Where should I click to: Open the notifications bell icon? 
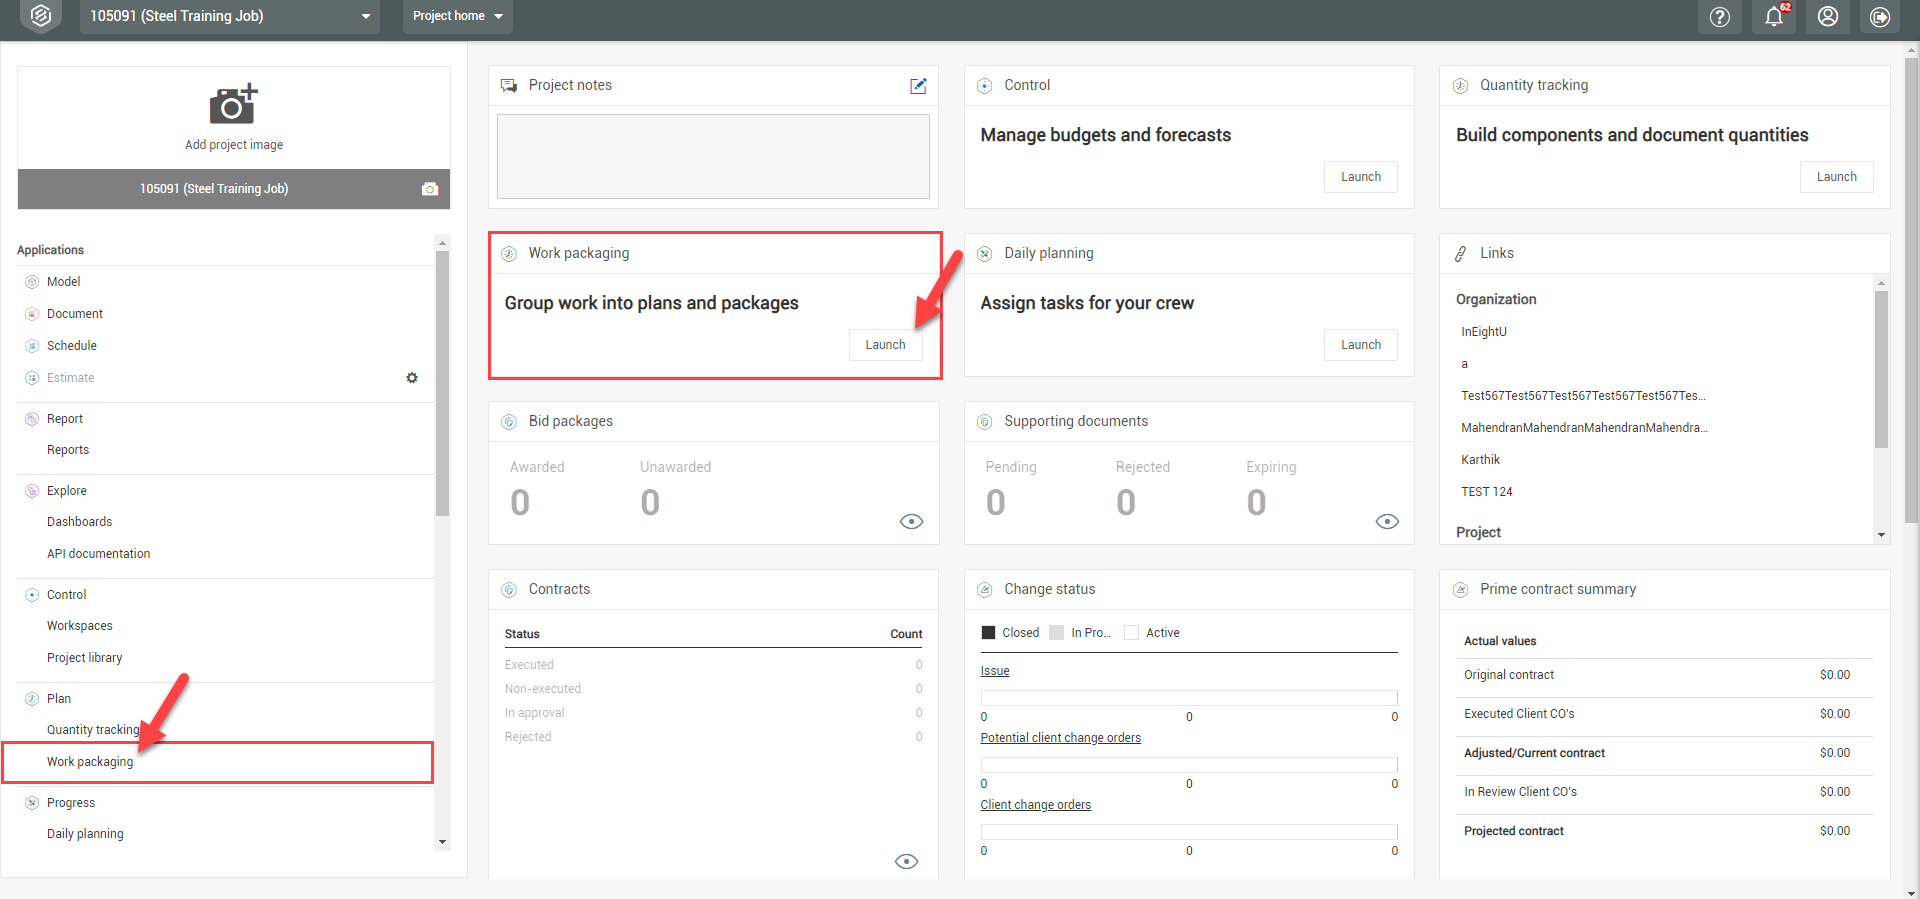pos(1773,17)
